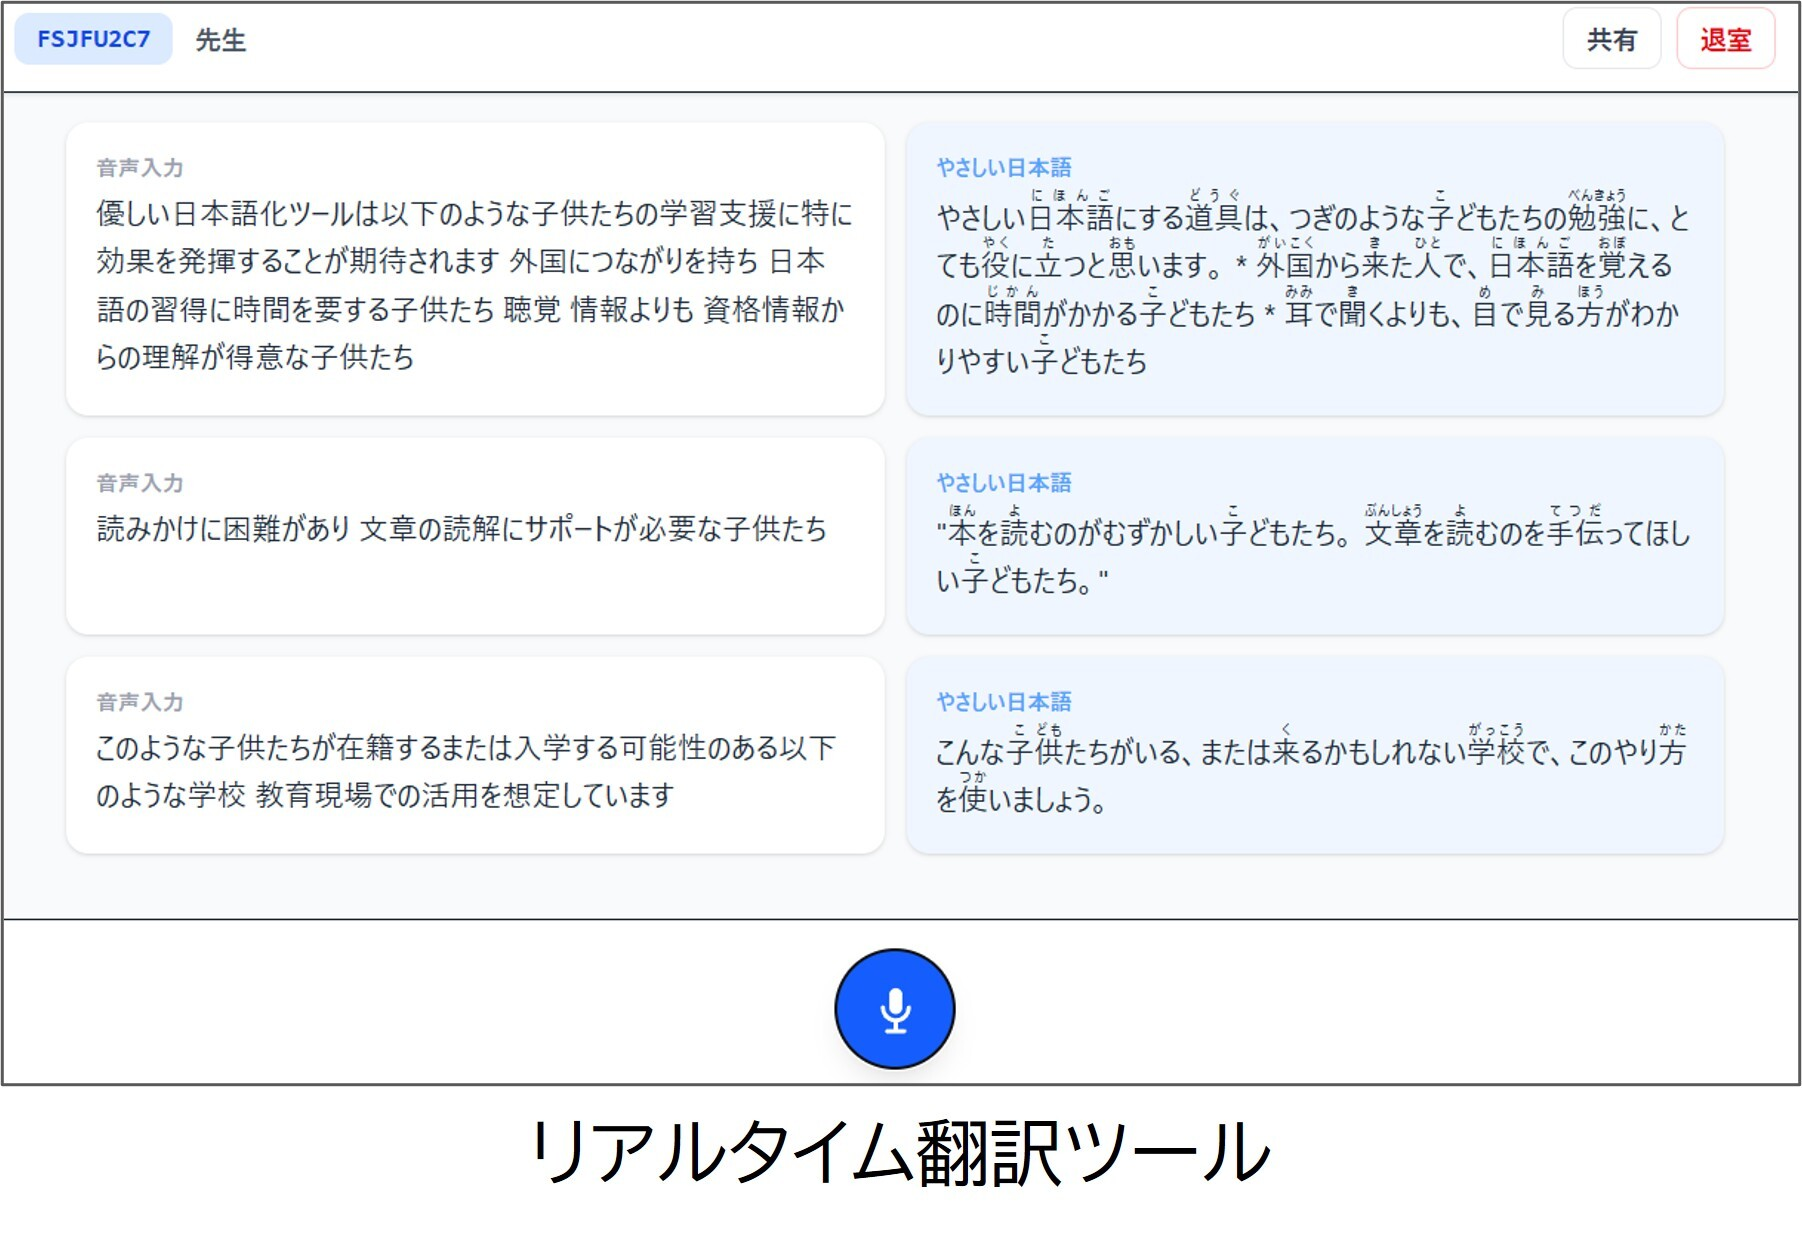This screenshot has height=1236, width=1802.
Task: Start voice input with the blue microphone button
Action: point(895,1008)
